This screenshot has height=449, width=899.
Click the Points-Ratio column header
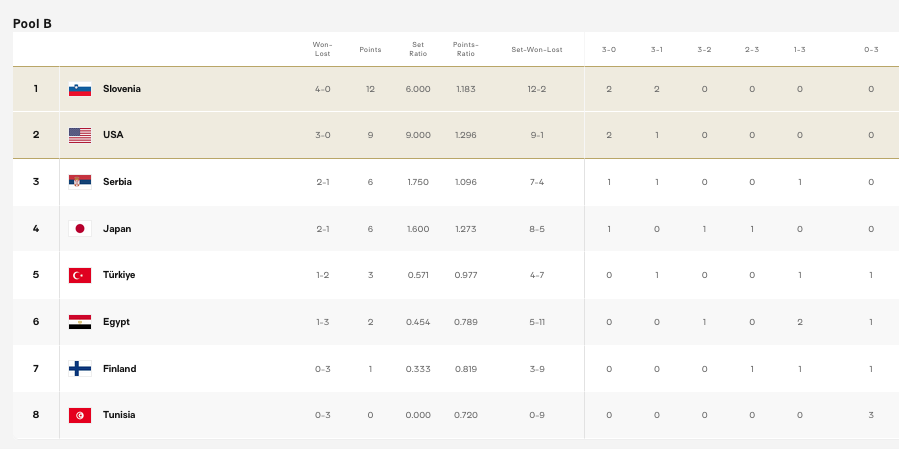point(465,48)
